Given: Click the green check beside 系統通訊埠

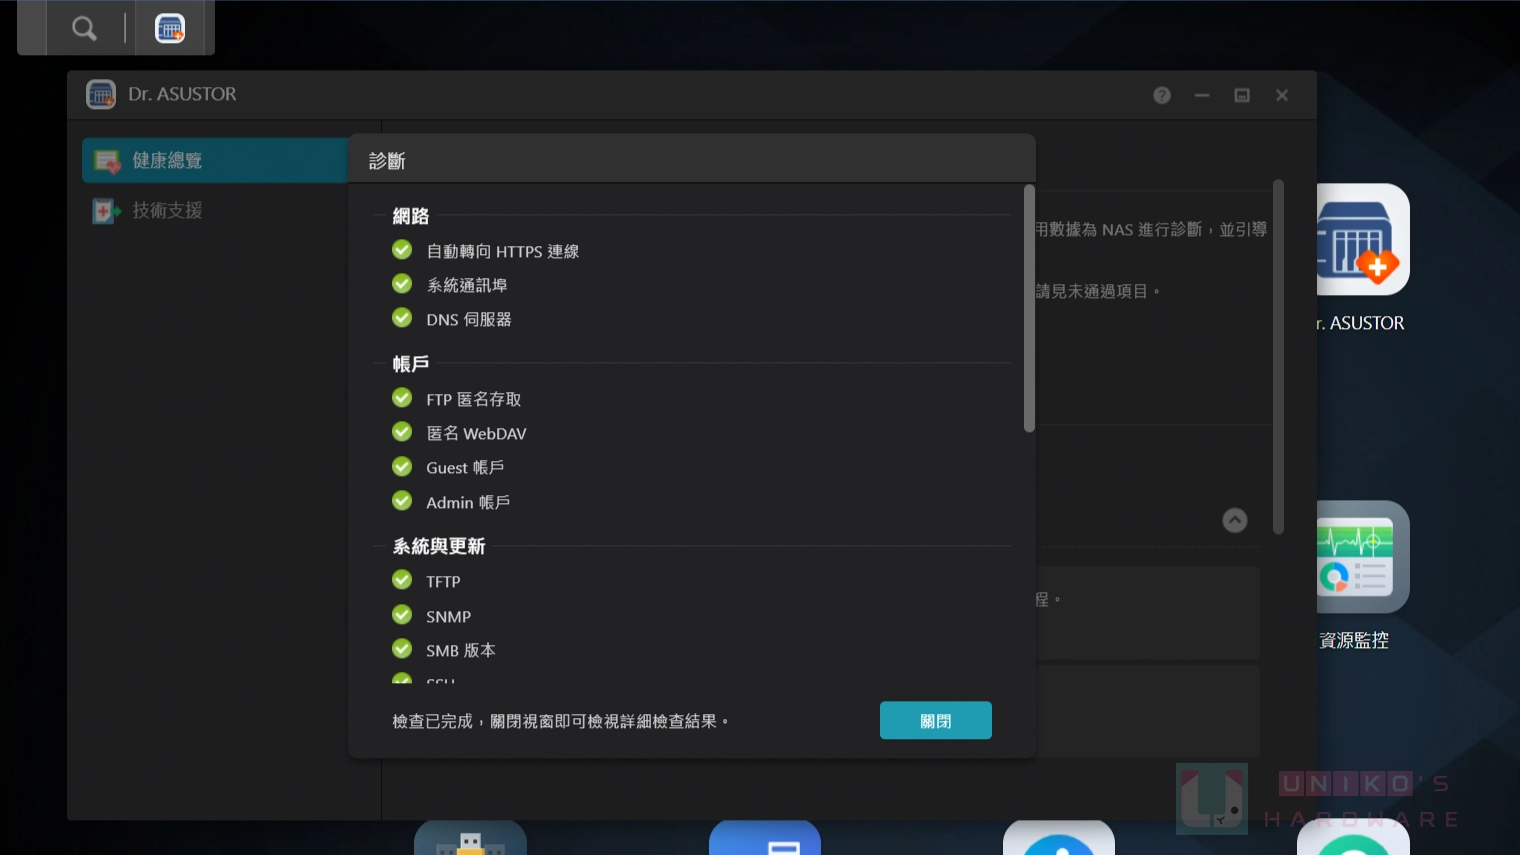Looking at the screenshot, I should (x=402, y=284).
